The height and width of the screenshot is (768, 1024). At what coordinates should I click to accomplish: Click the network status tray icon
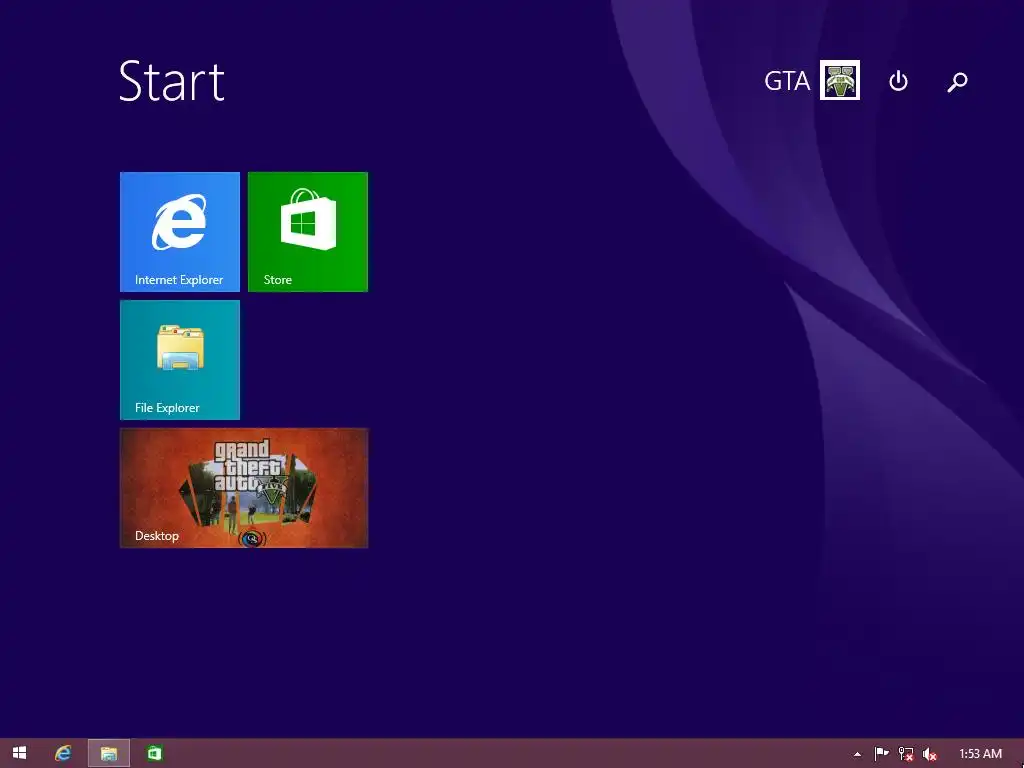pyautogui.click(x=906, y=754)
